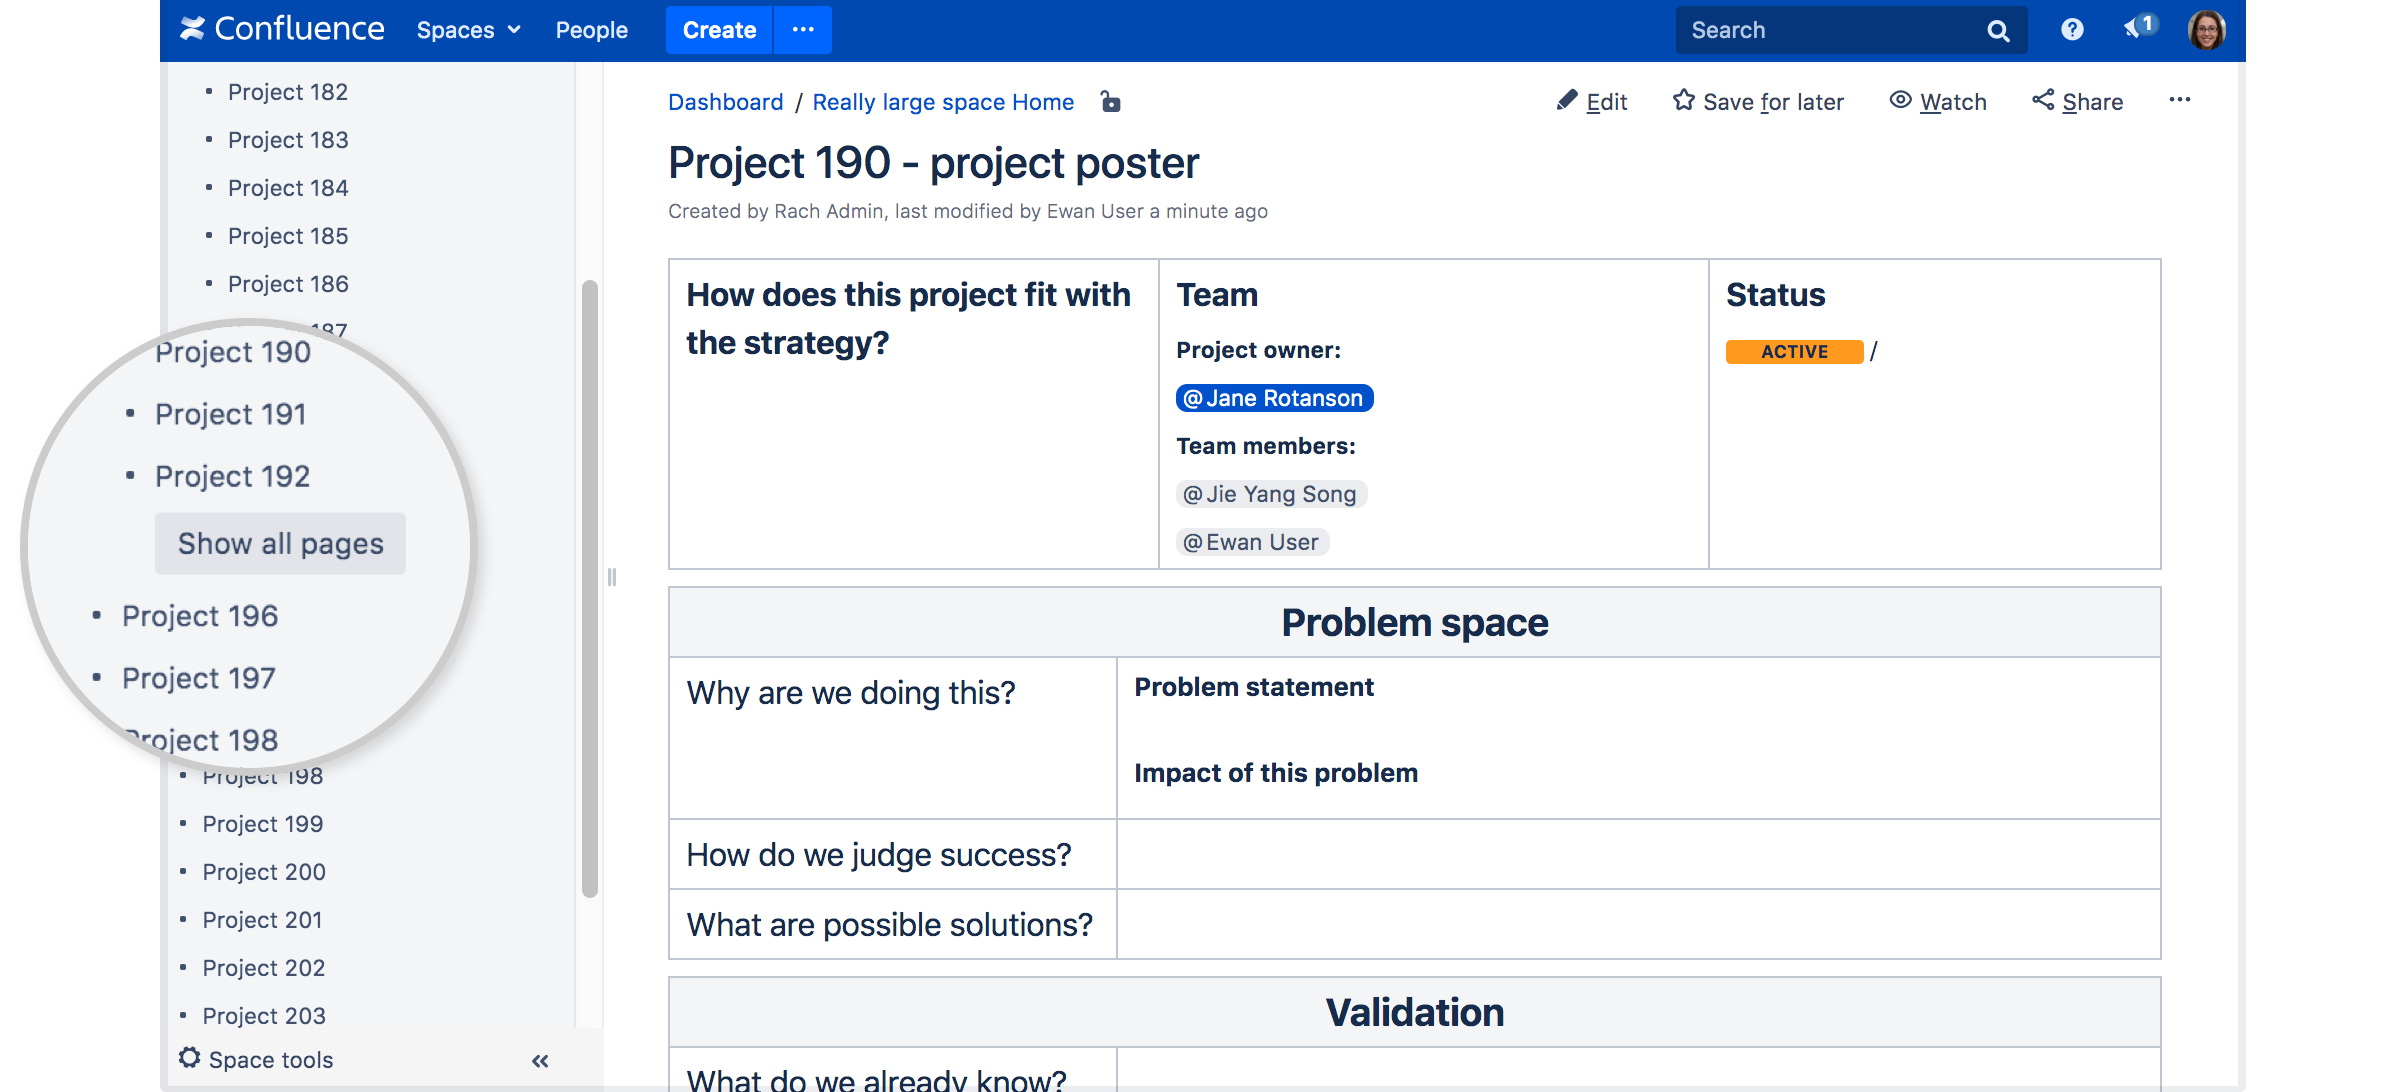Screen dimensions: 2400x1092
Task: Click the Problem statement label
Action: [1254, 687]
